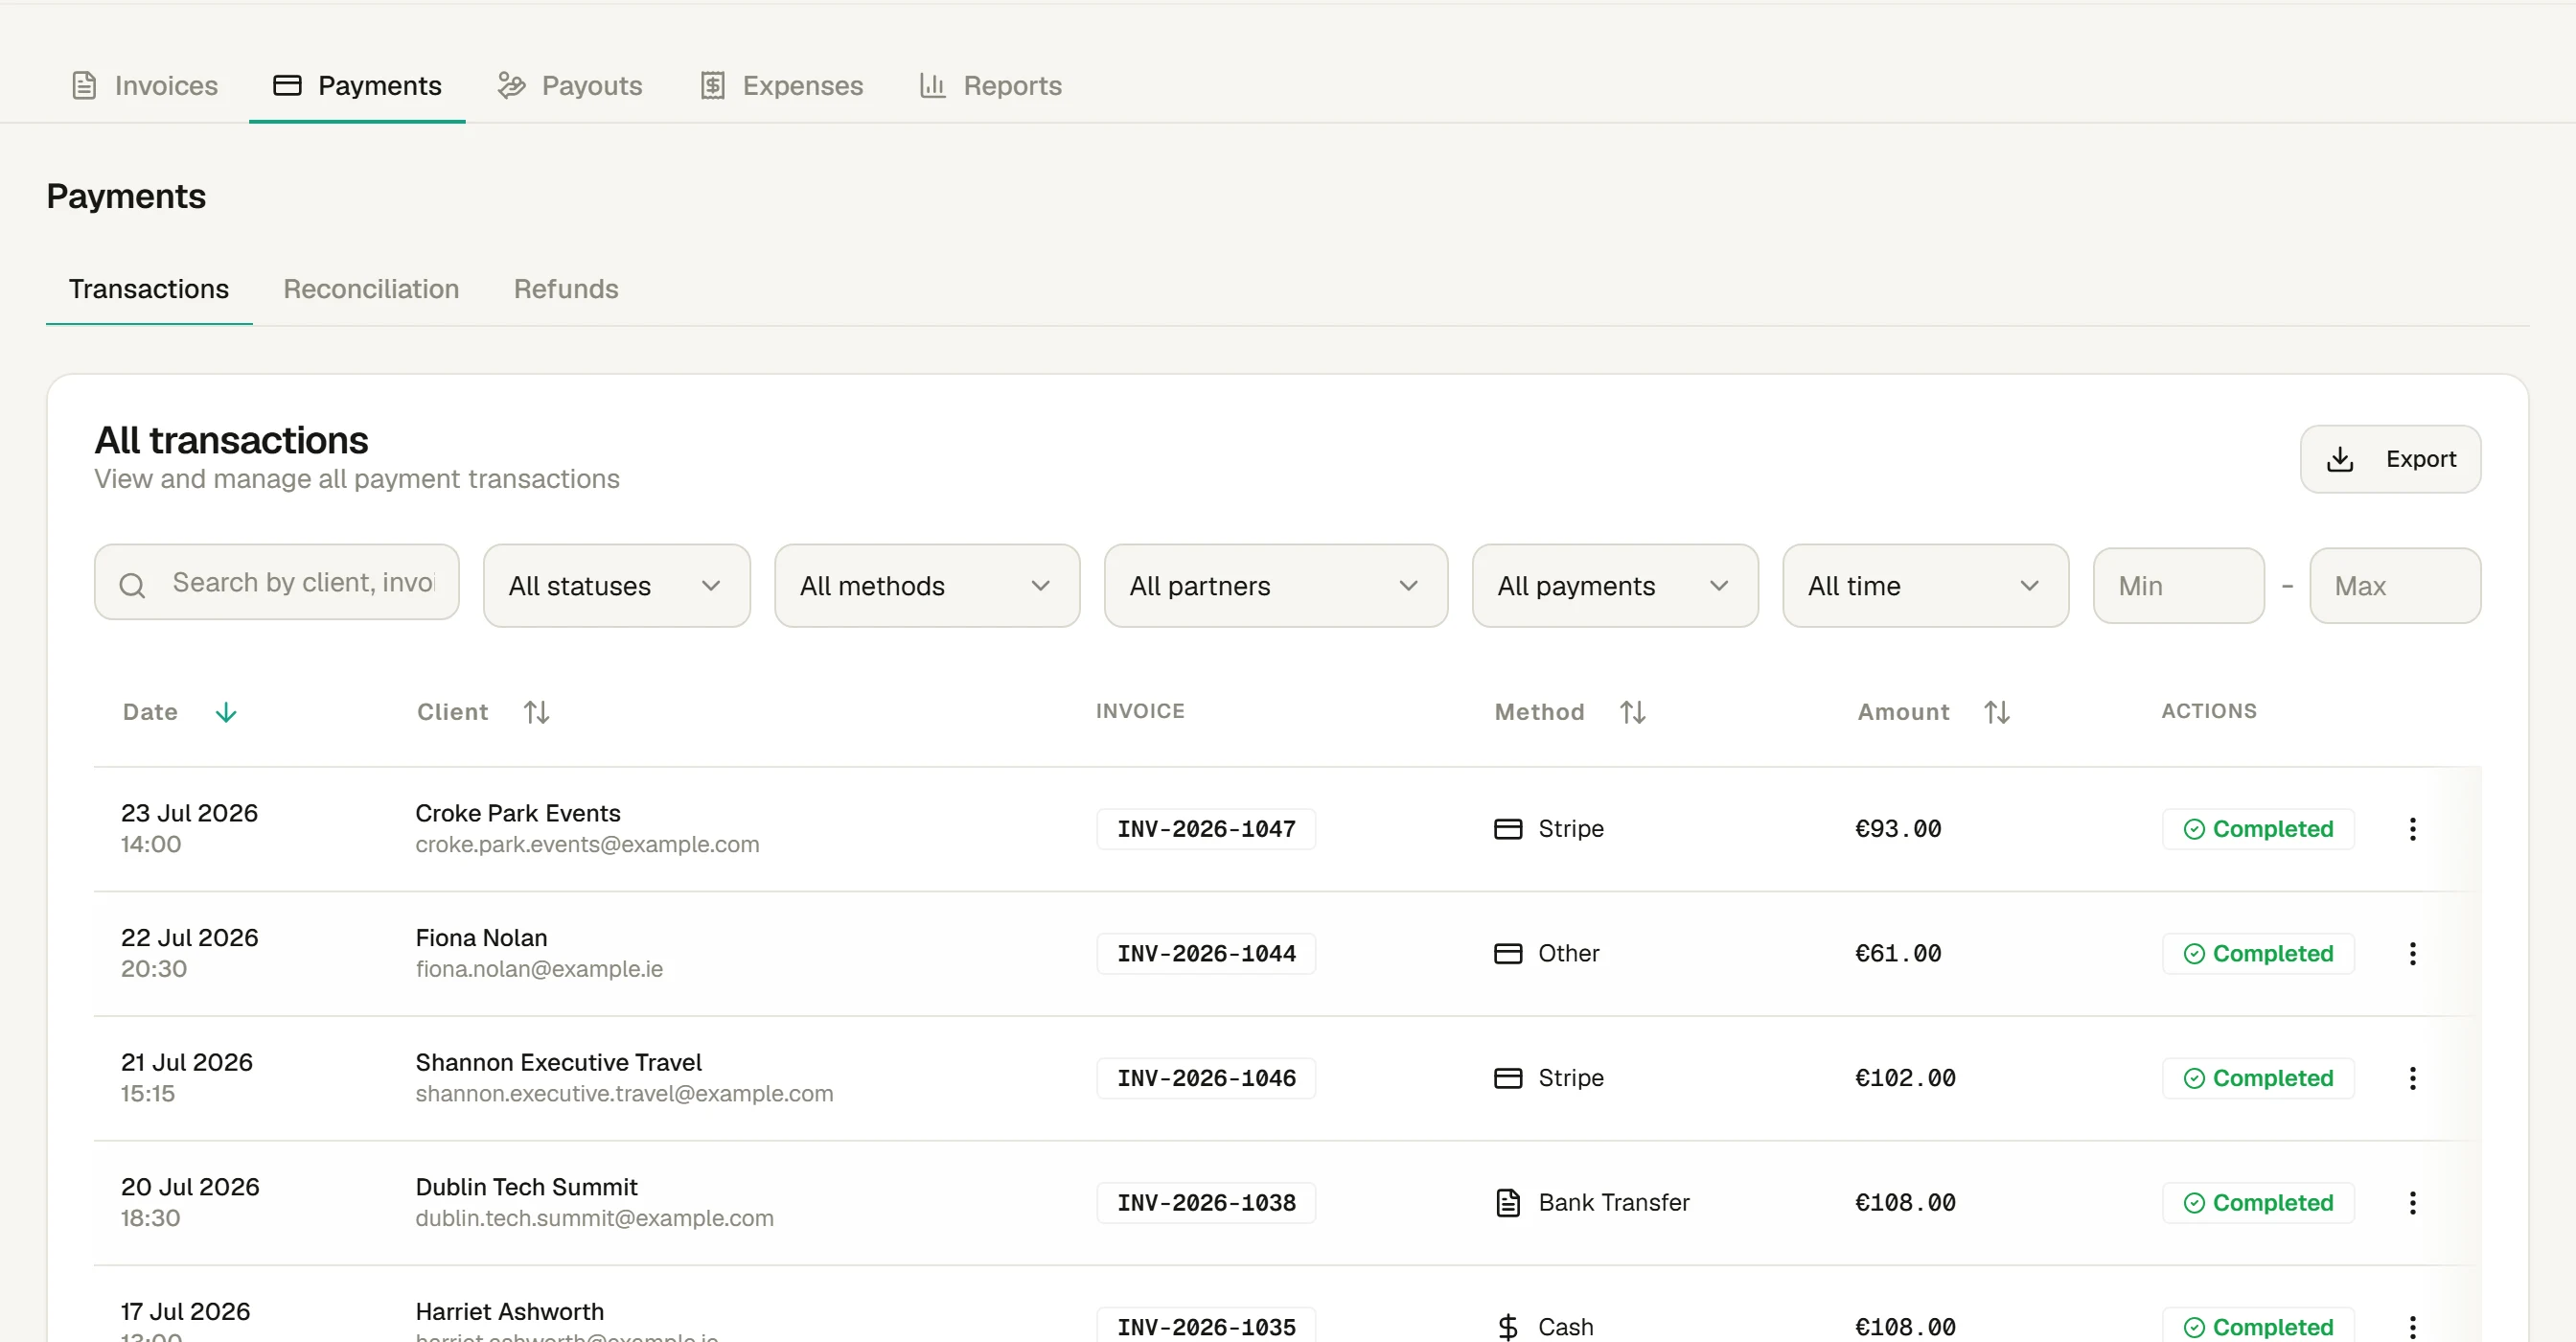This screenshot has width=2576, height=1342.
Task: Open the All time date filter
Action: tap(1925, 586)
